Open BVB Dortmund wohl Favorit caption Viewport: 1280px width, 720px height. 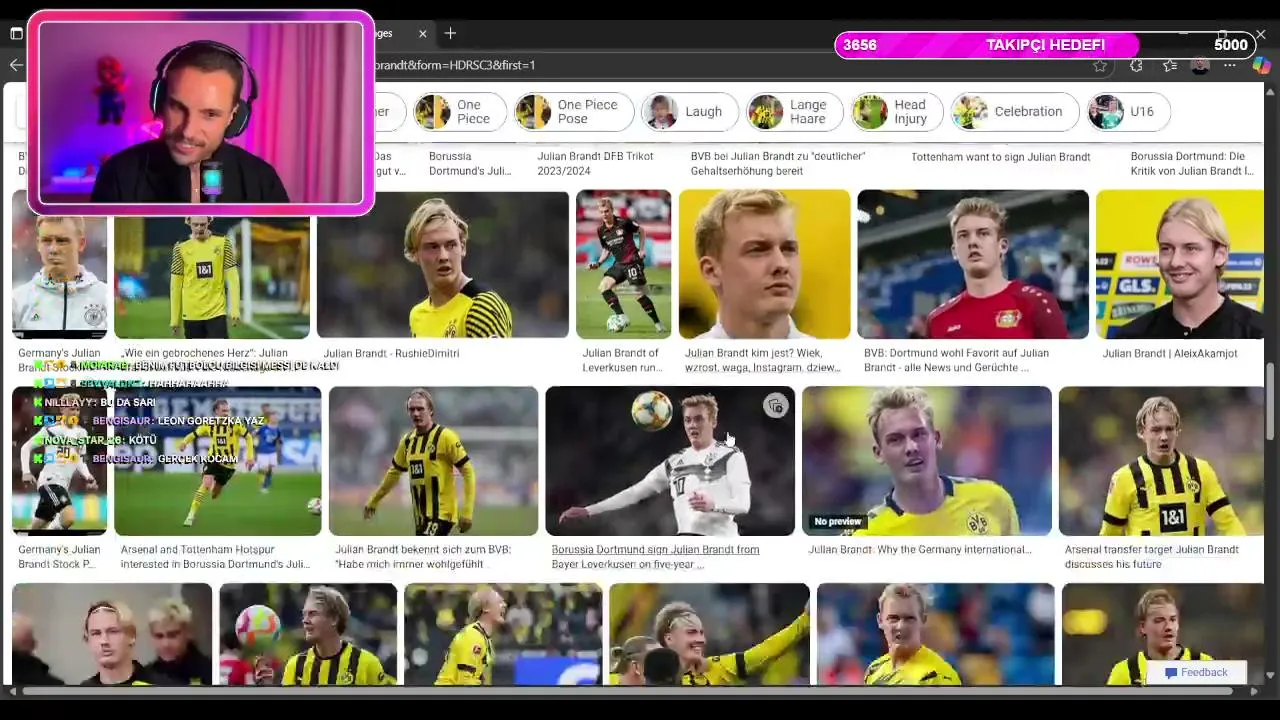pyautogui.click(x=956, y=360)
